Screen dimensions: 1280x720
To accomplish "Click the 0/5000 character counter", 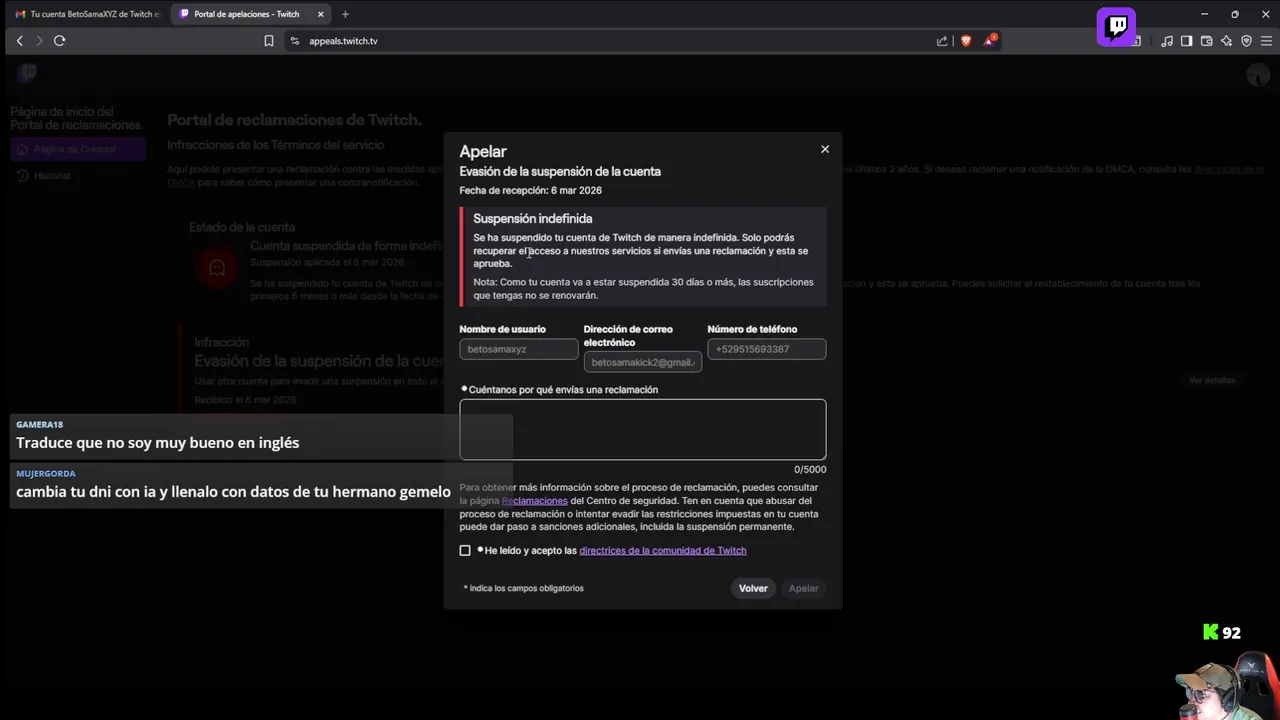I will point(810,469).
